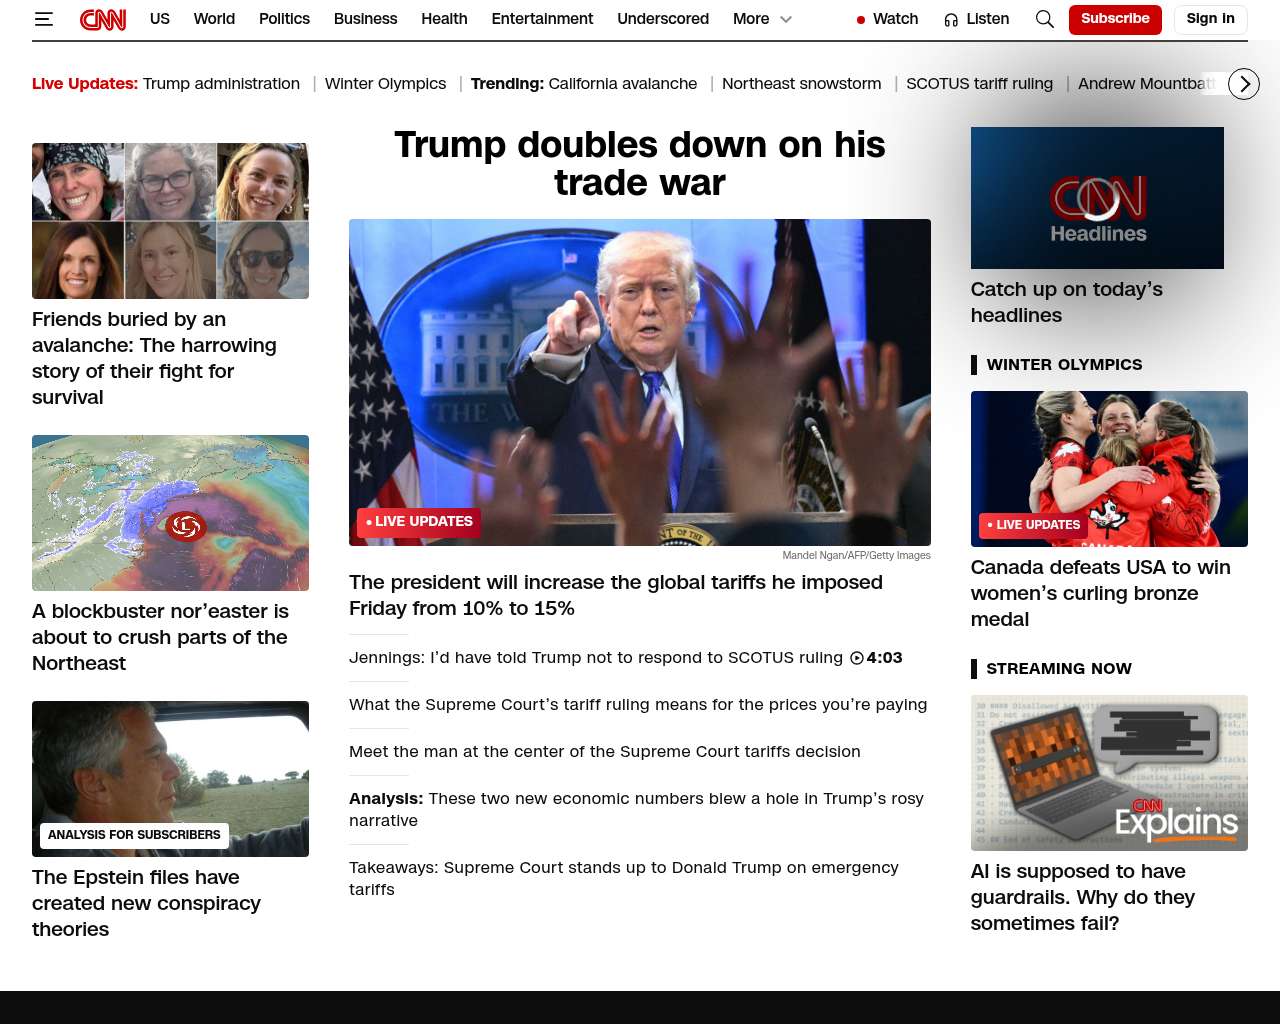
Task: Read 'AI is supposed to have guardrails' story
Action: click(x=1083, y=897)
